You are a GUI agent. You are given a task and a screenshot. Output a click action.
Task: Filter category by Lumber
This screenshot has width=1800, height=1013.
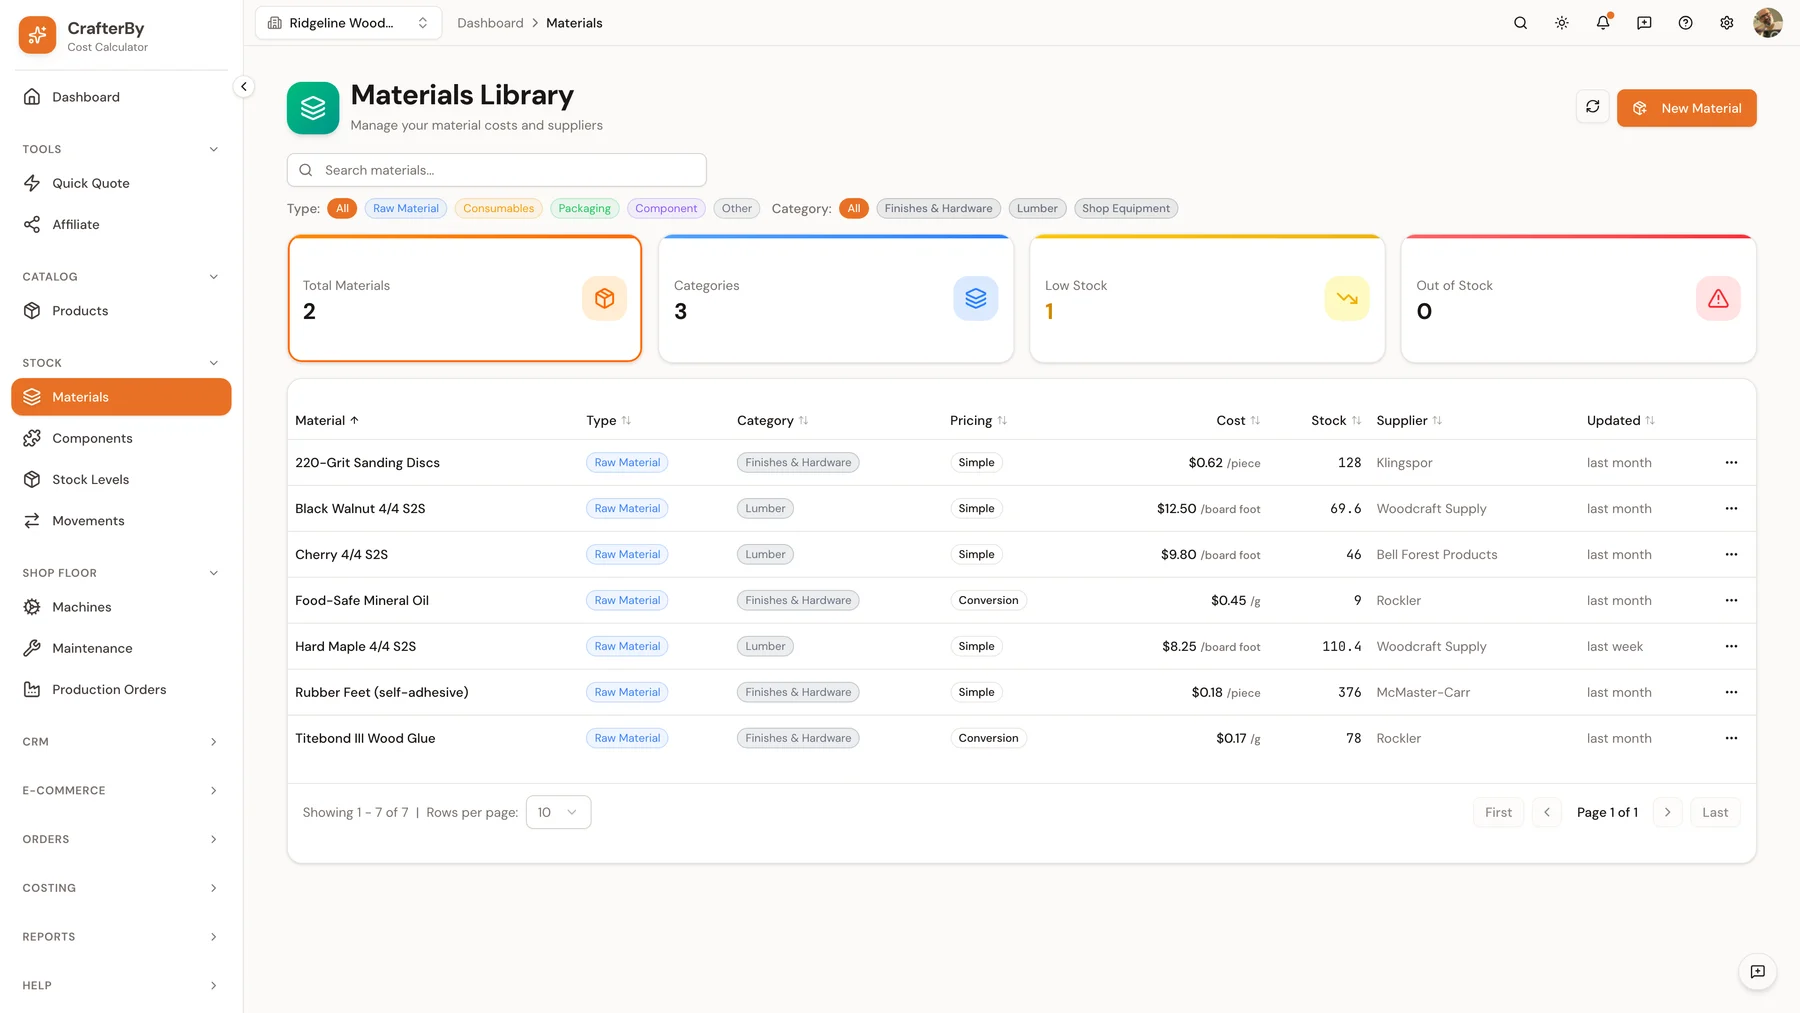1037,209
